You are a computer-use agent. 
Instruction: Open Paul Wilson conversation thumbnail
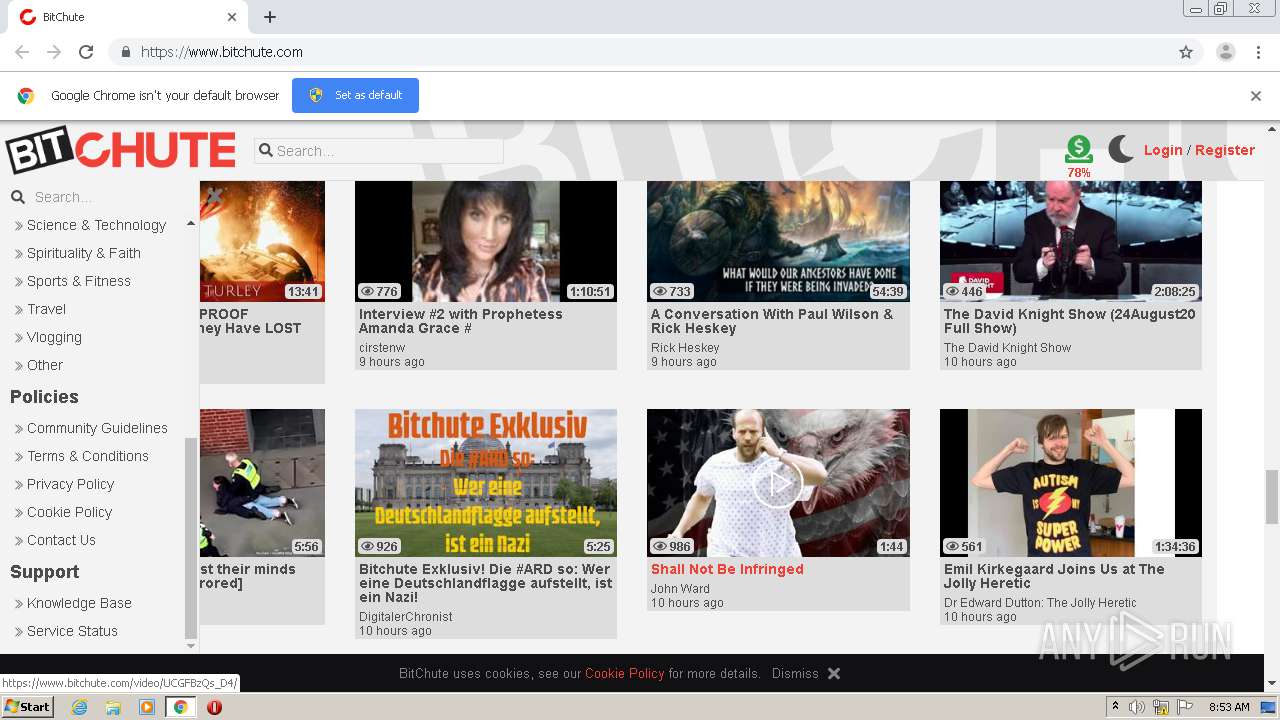tap(778, 241)
